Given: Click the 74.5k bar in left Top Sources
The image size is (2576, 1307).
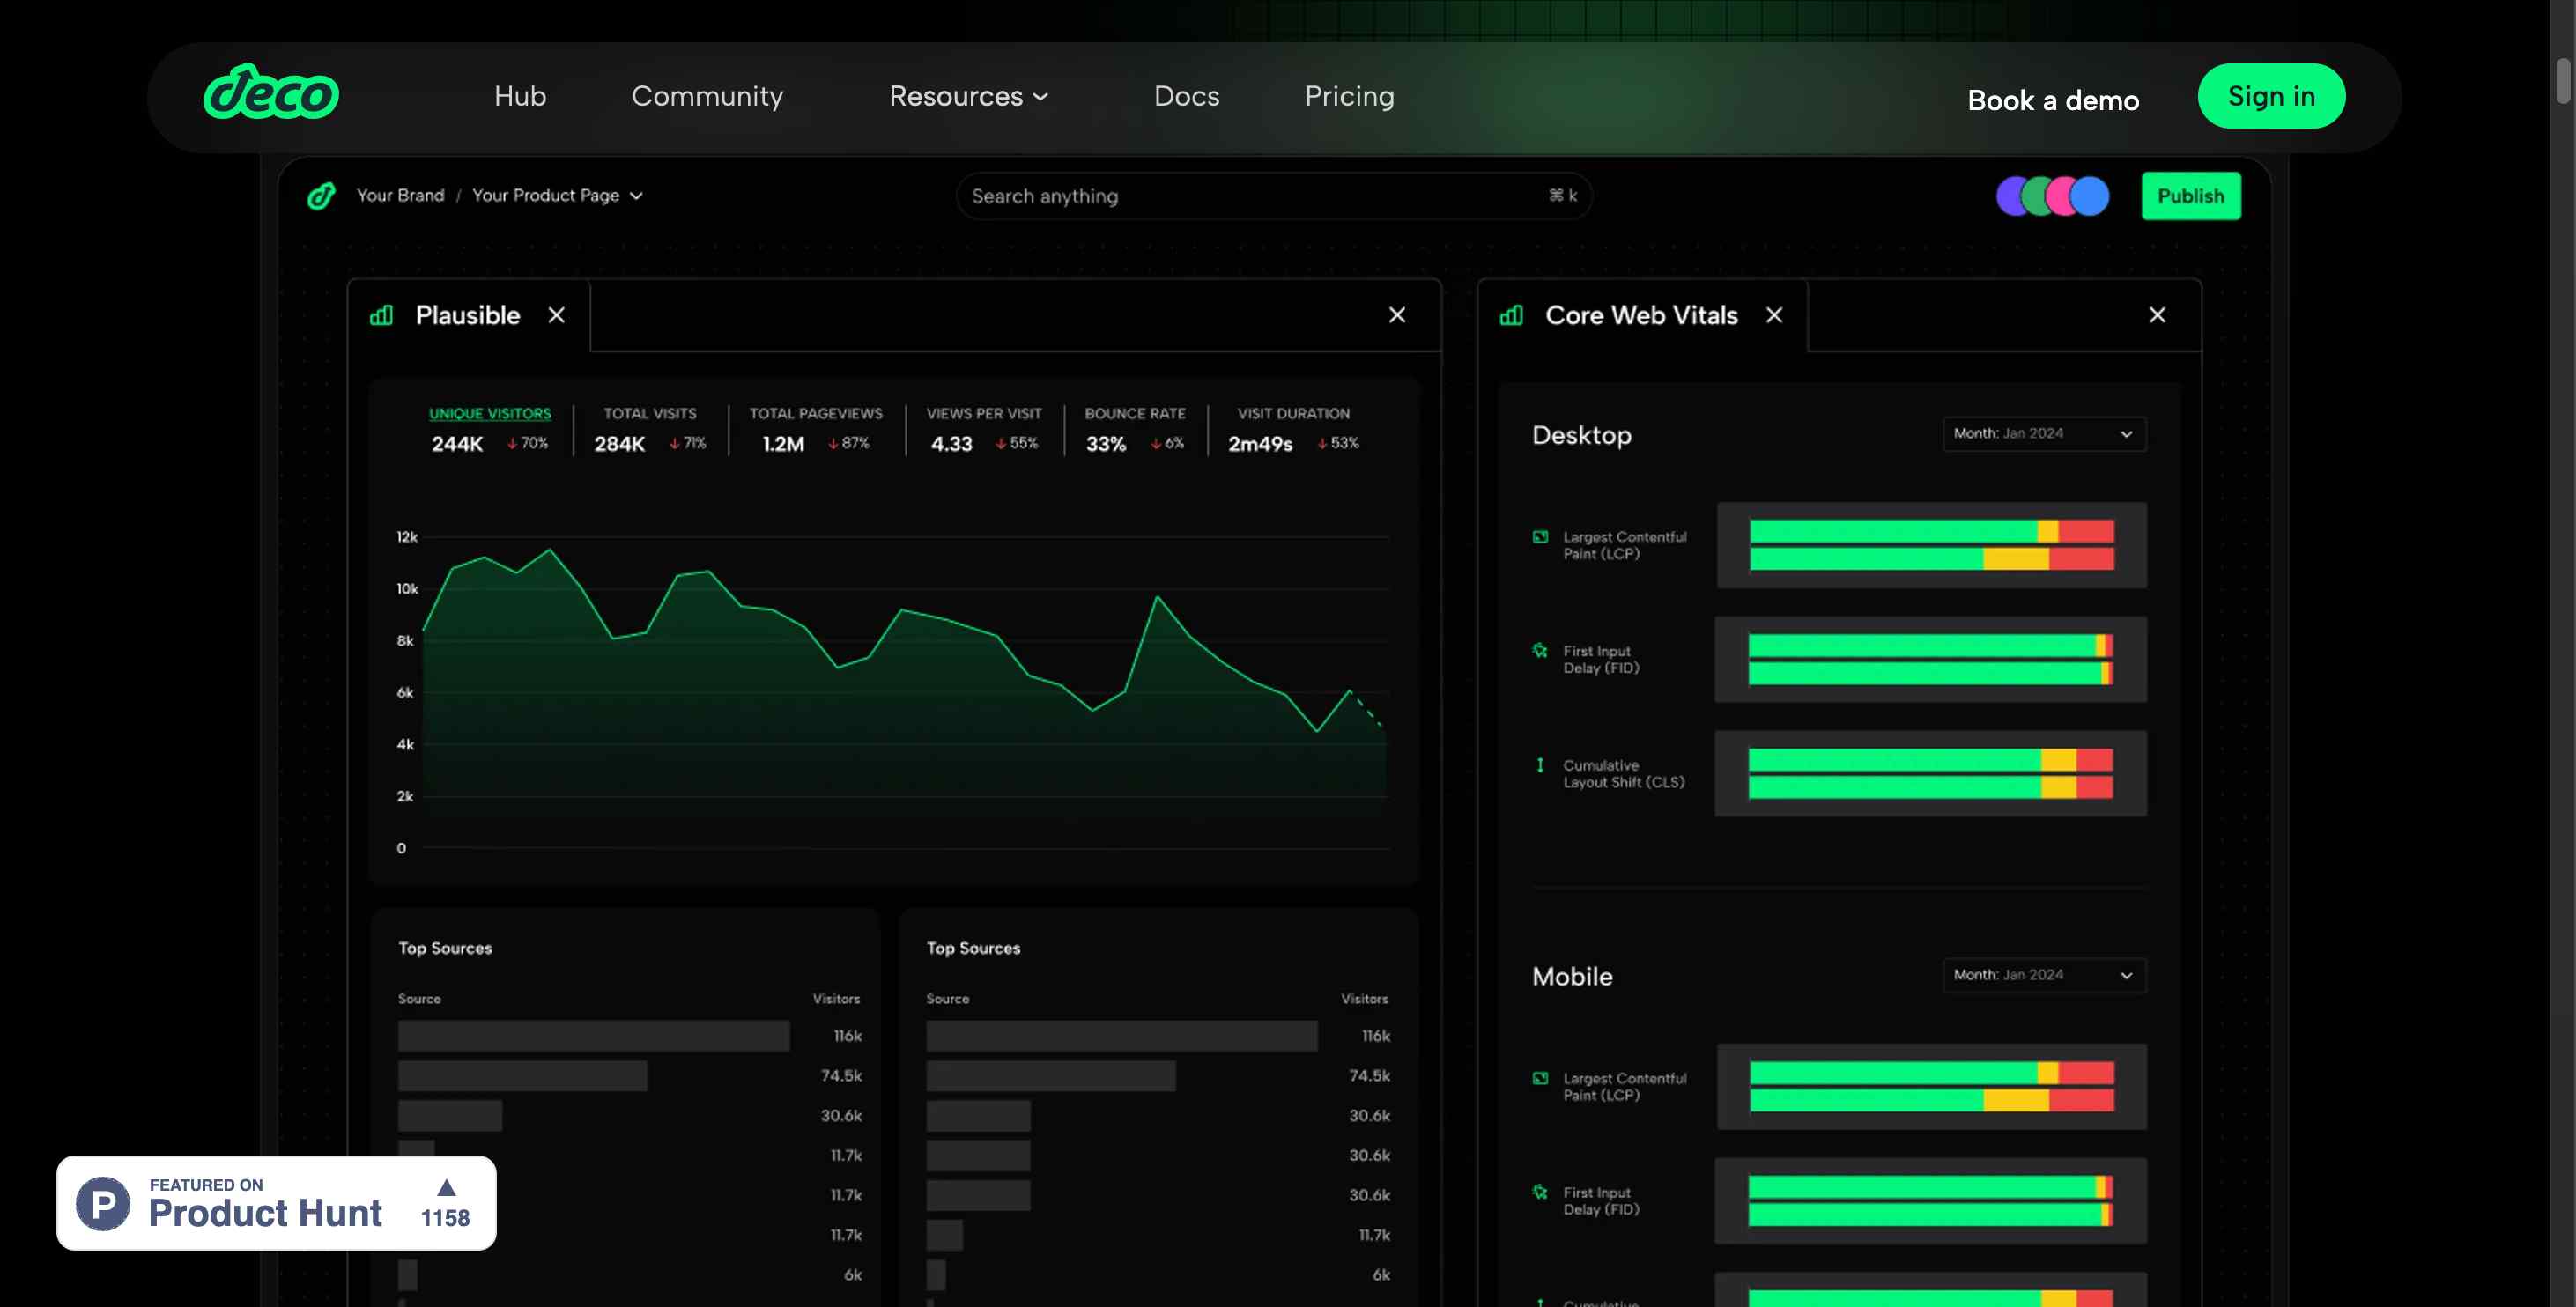Looking at the screenshot, I should pos(522,1076).
